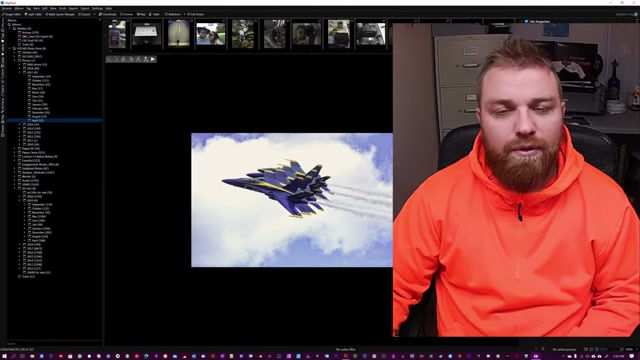Switch to Thumbnails view mode
This screenshot has width=640, height=360.
click(x=108, y=14)
